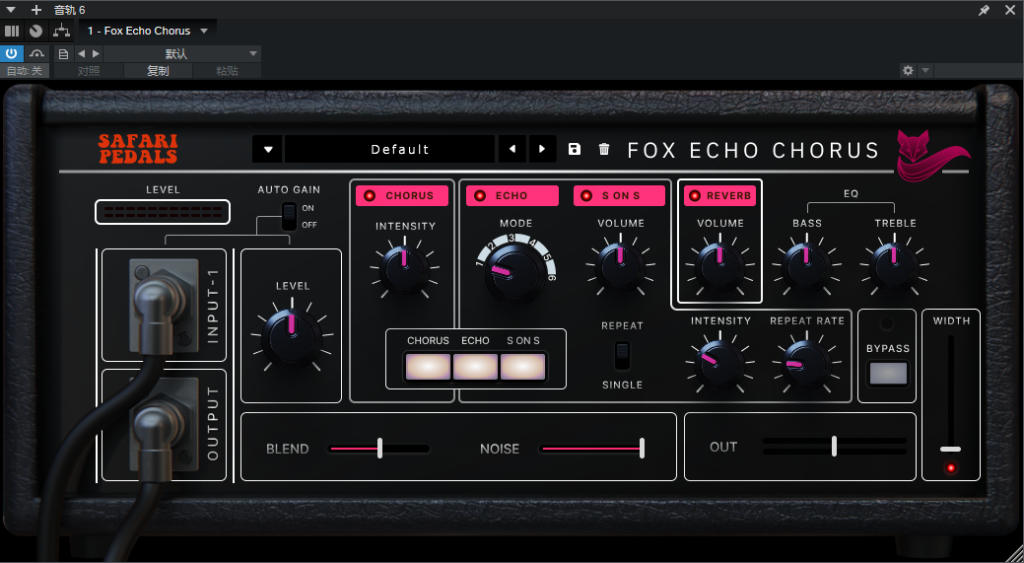
Task: Delete the preset using the trash icon
Action: click(604, 149)
